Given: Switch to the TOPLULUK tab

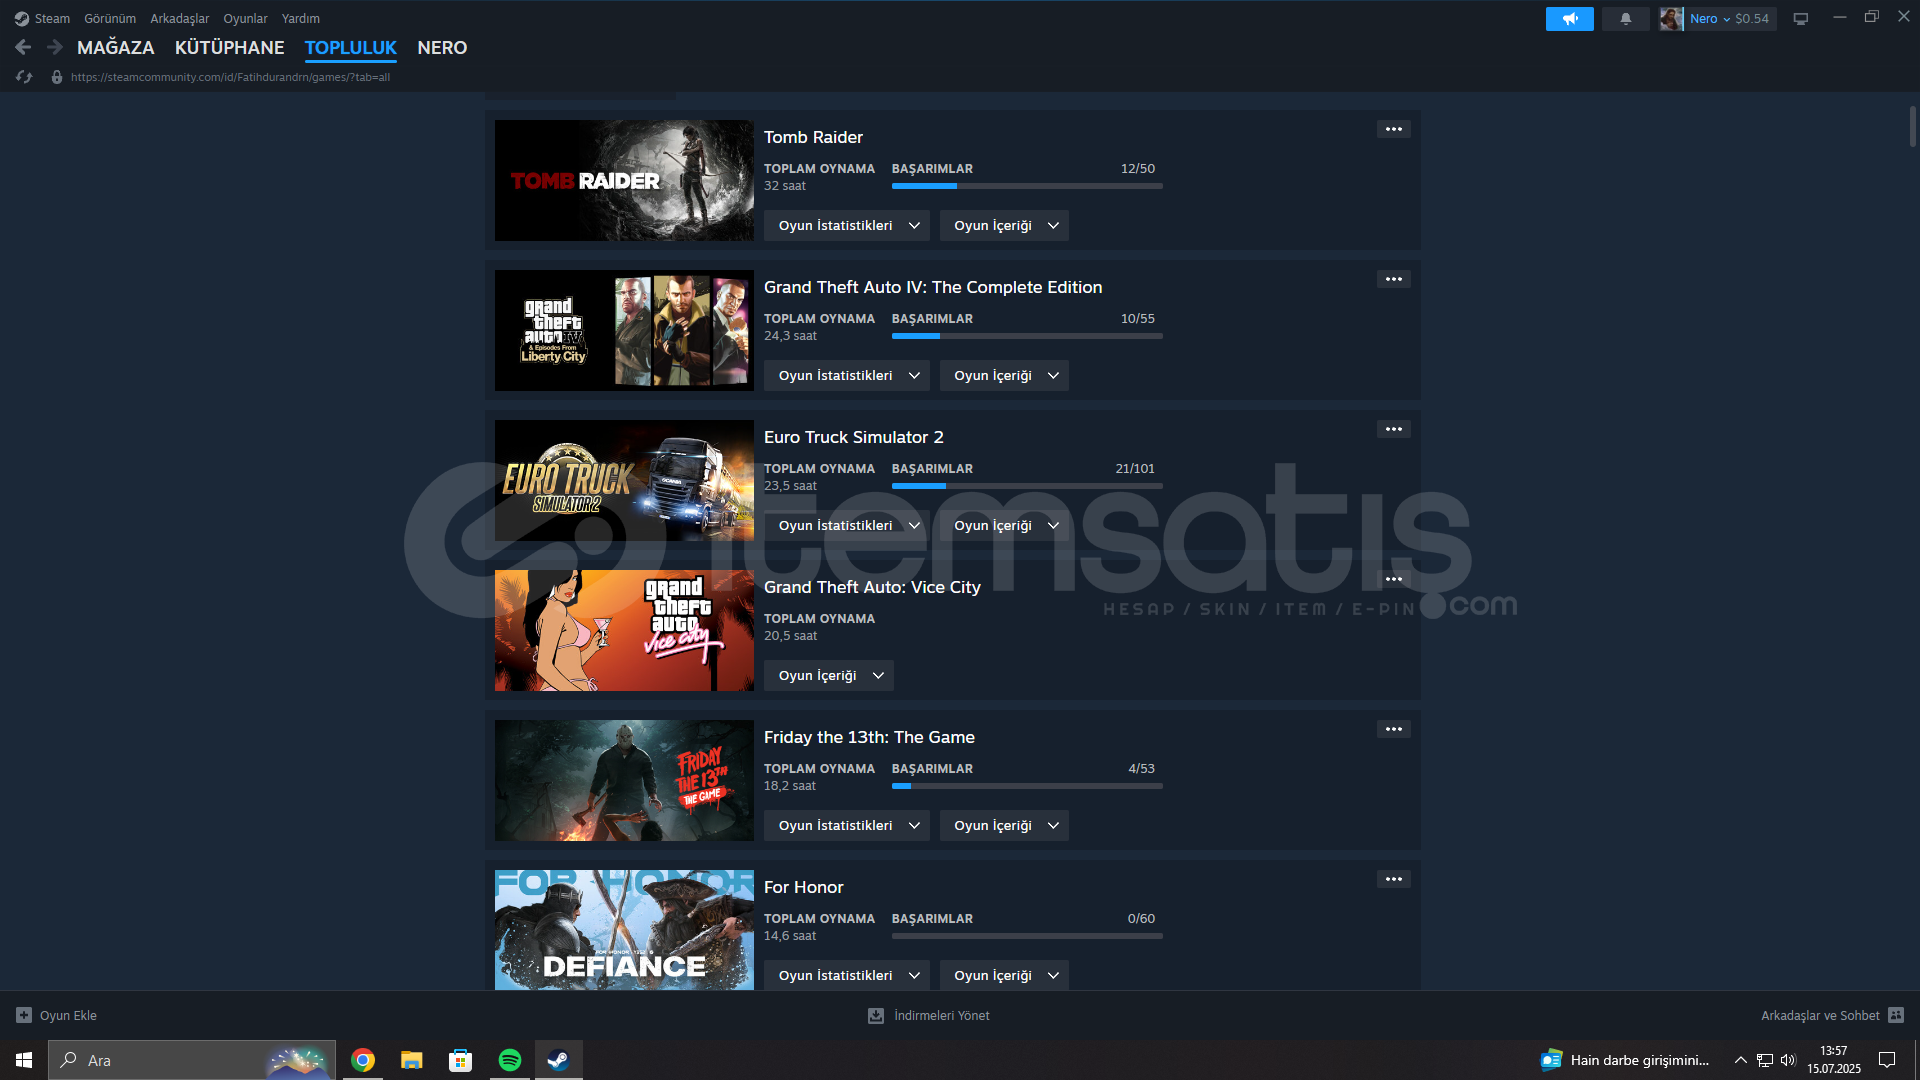Looking at the screenshot, I should [351, 47].
